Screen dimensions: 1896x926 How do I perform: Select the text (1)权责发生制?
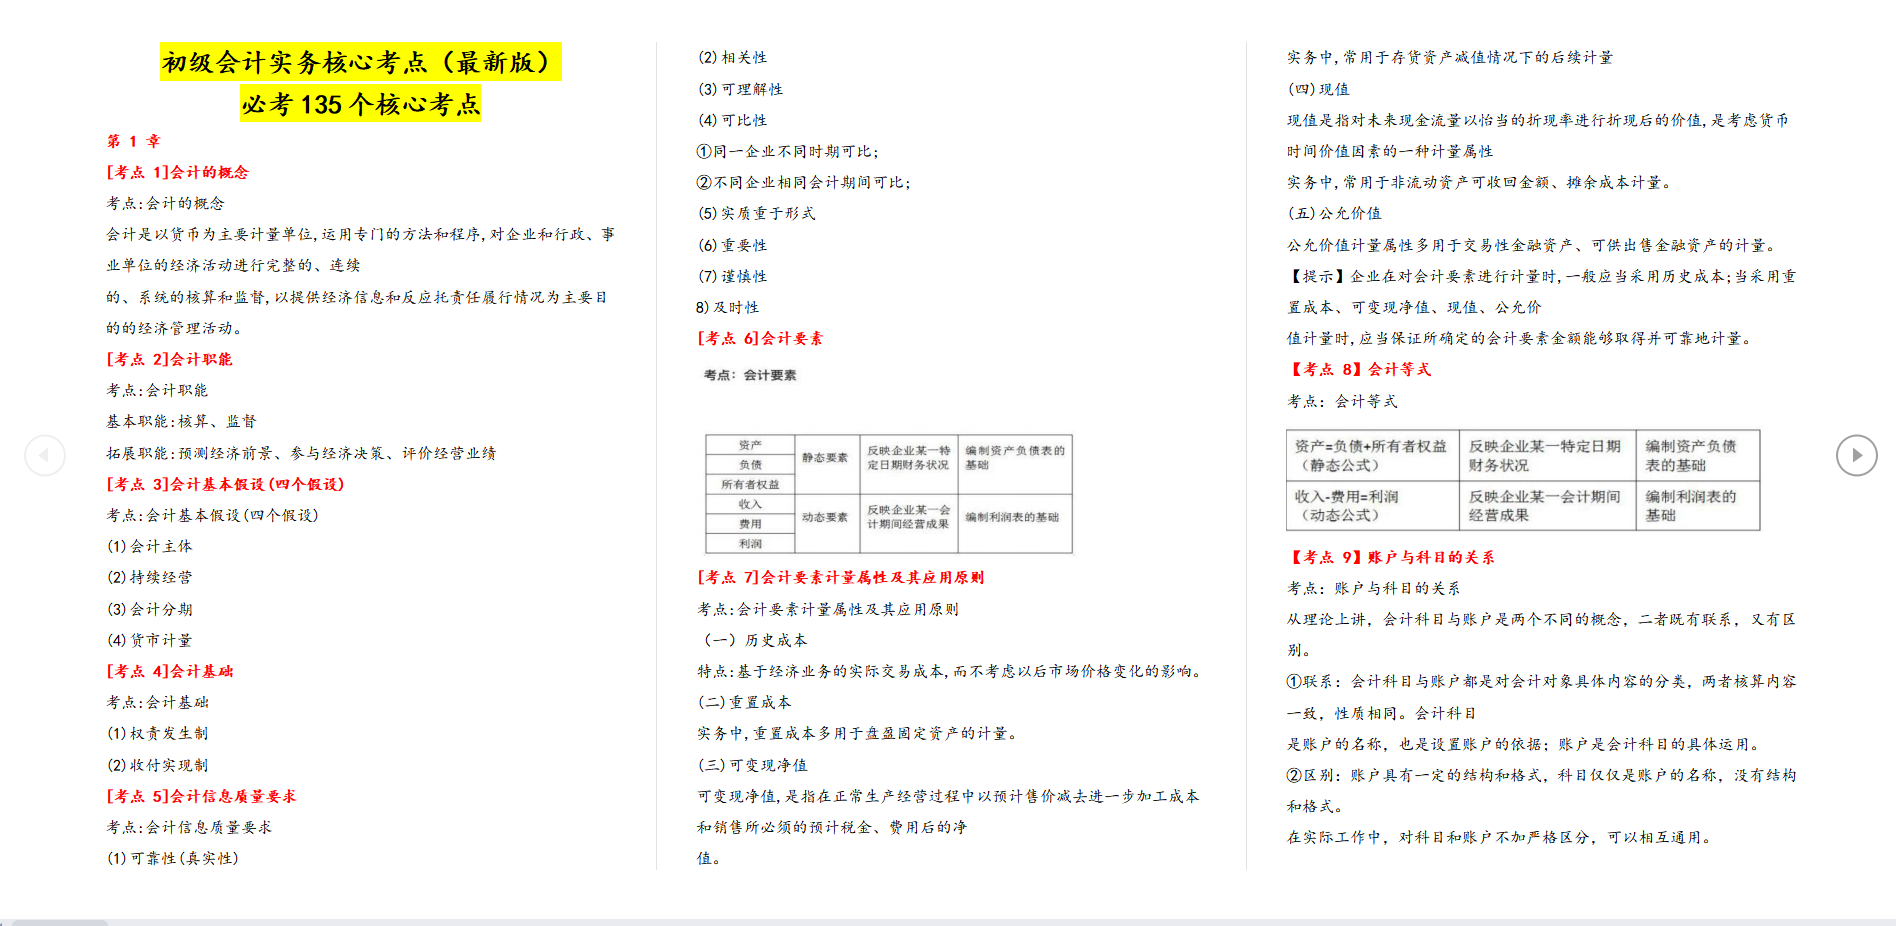pos(159,733)
